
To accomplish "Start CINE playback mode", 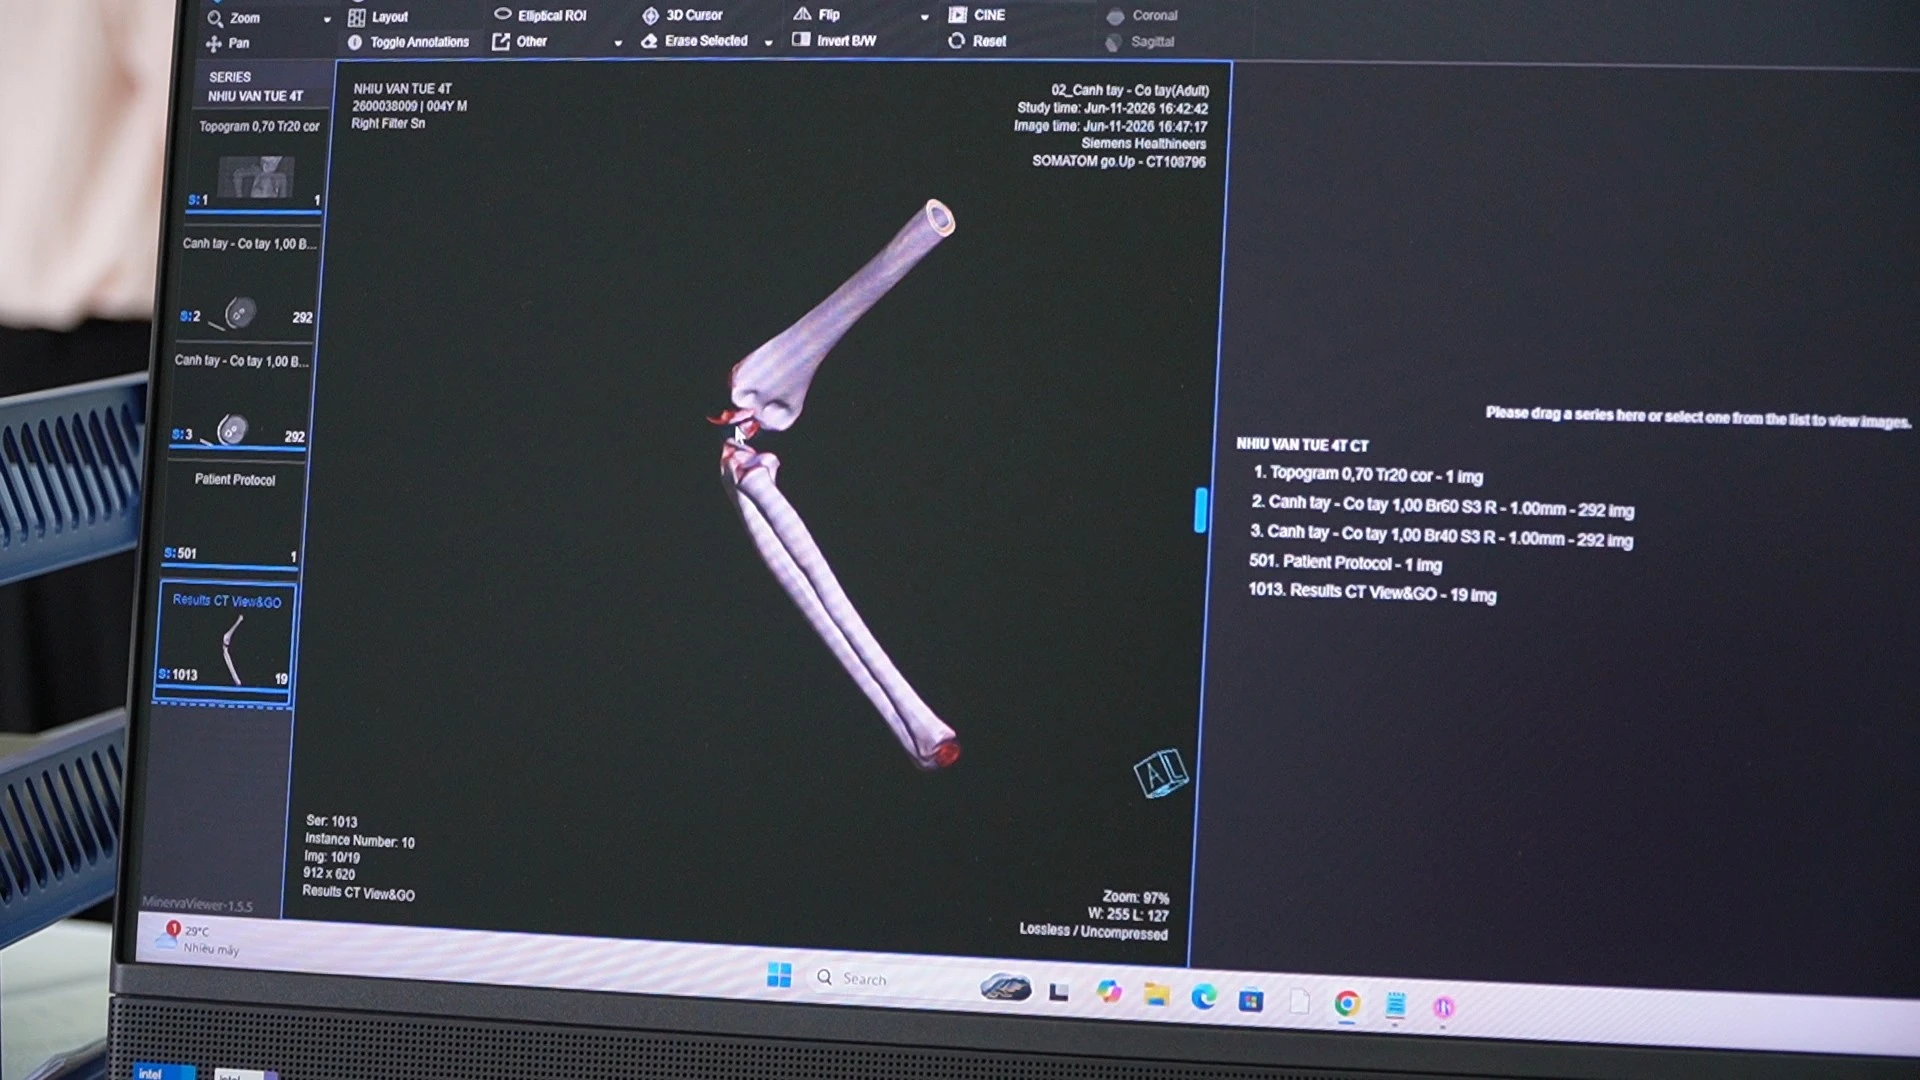I will 977,14.
